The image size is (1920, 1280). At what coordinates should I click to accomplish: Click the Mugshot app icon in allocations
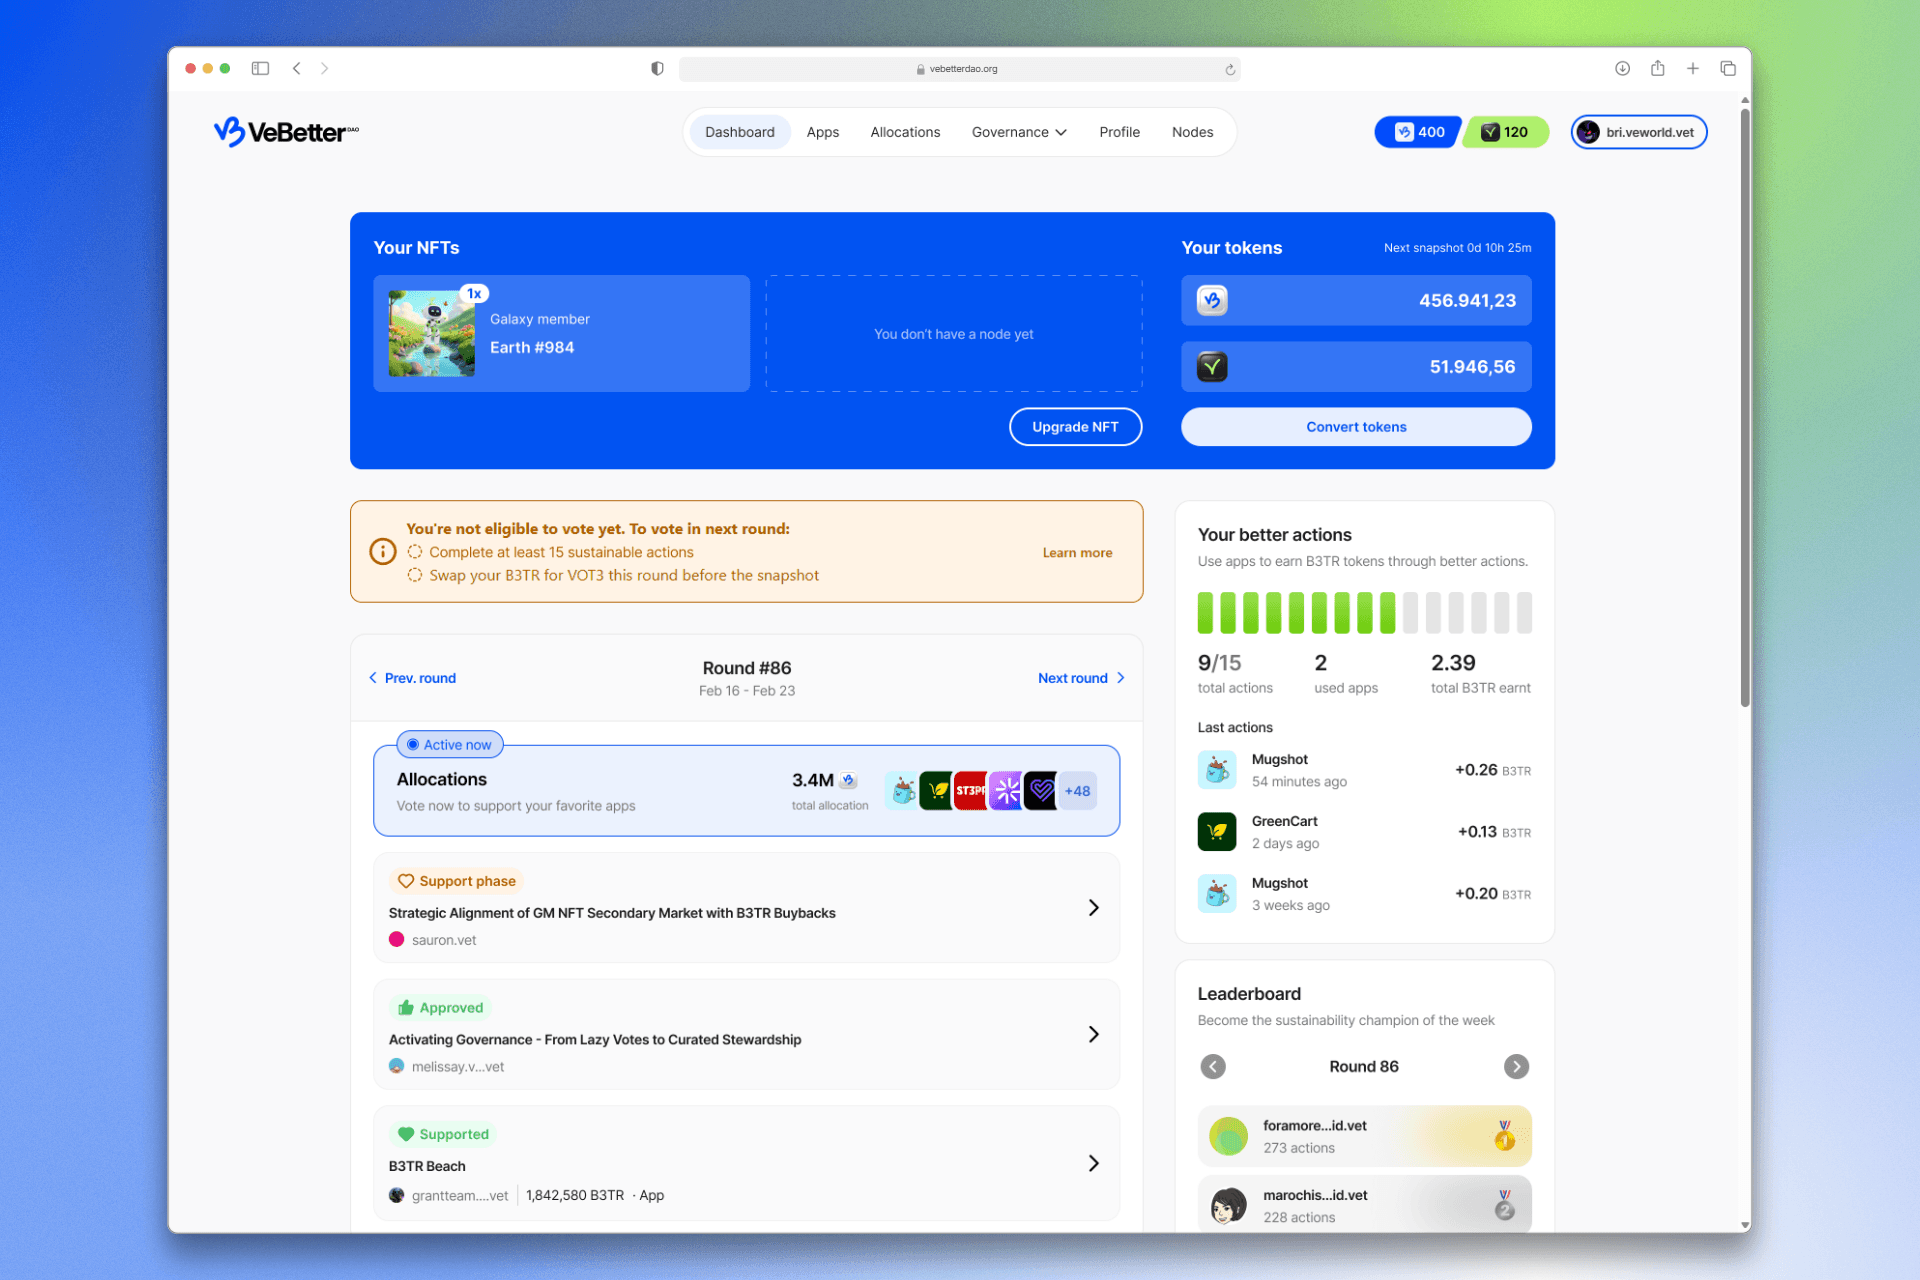click(x=902, y=791)
